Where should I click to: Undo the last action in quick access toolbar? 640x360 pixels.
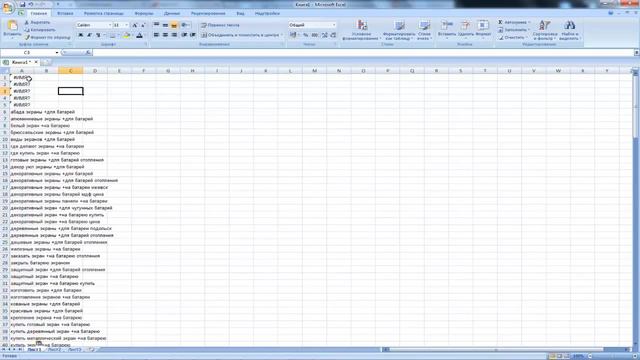[31, 4]
